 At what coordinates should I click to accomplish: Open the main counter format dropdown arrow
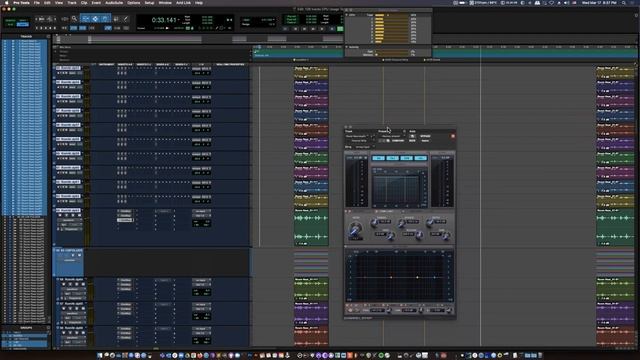[178, 20]
